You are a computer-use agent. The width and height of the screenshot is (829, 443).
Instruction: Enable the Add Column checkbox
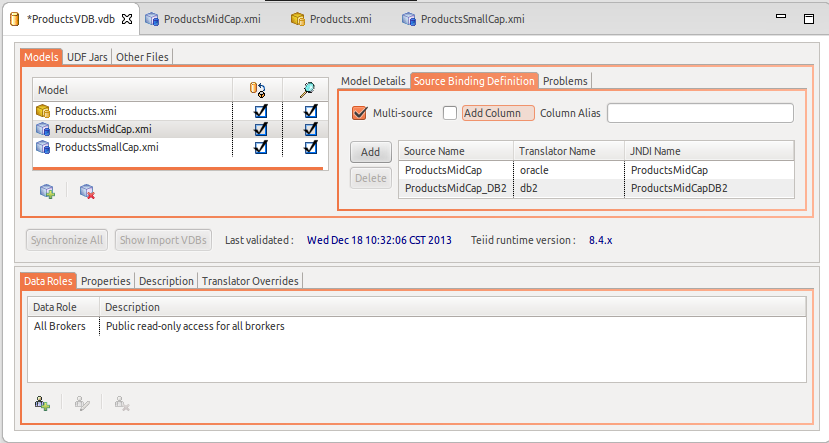(450, 113)
